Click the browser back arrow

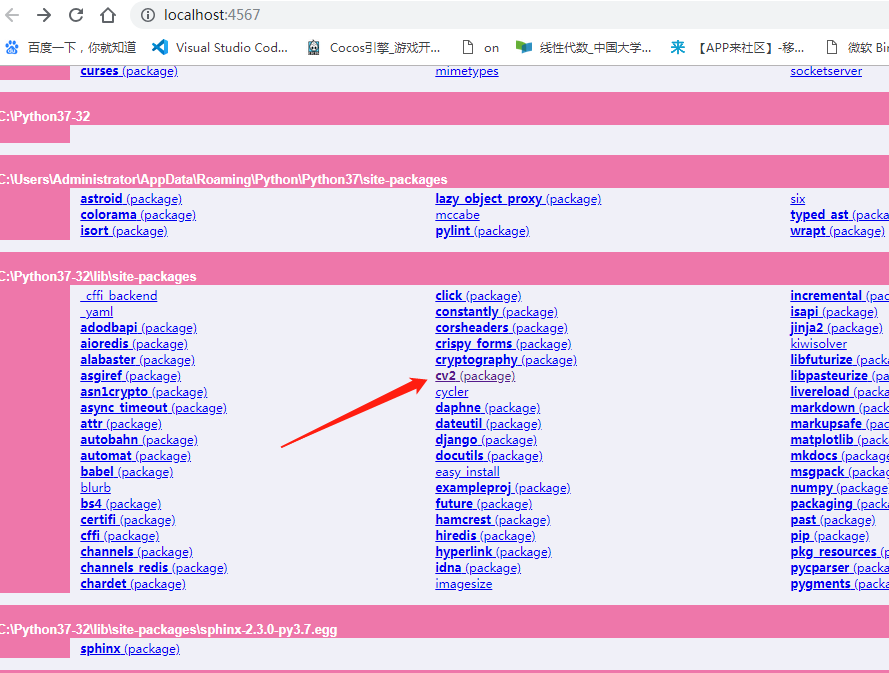tap(12, 15)
